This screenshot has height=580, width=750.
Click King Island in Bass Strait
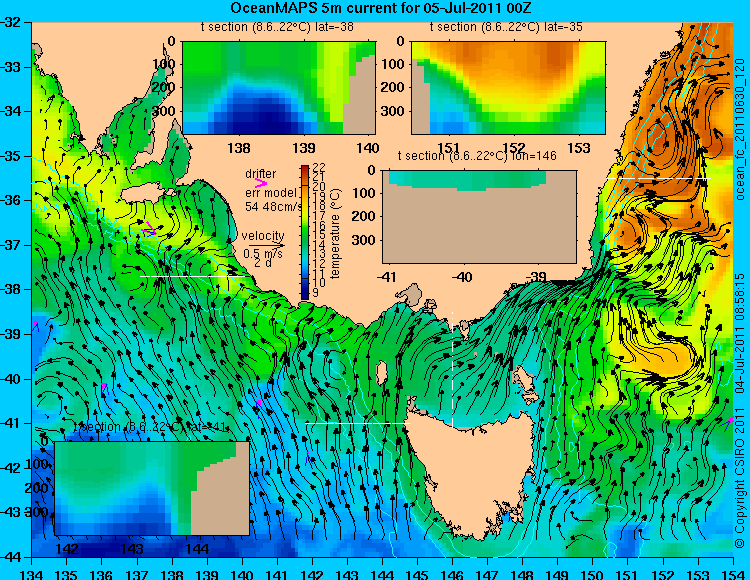pos(381,373)
